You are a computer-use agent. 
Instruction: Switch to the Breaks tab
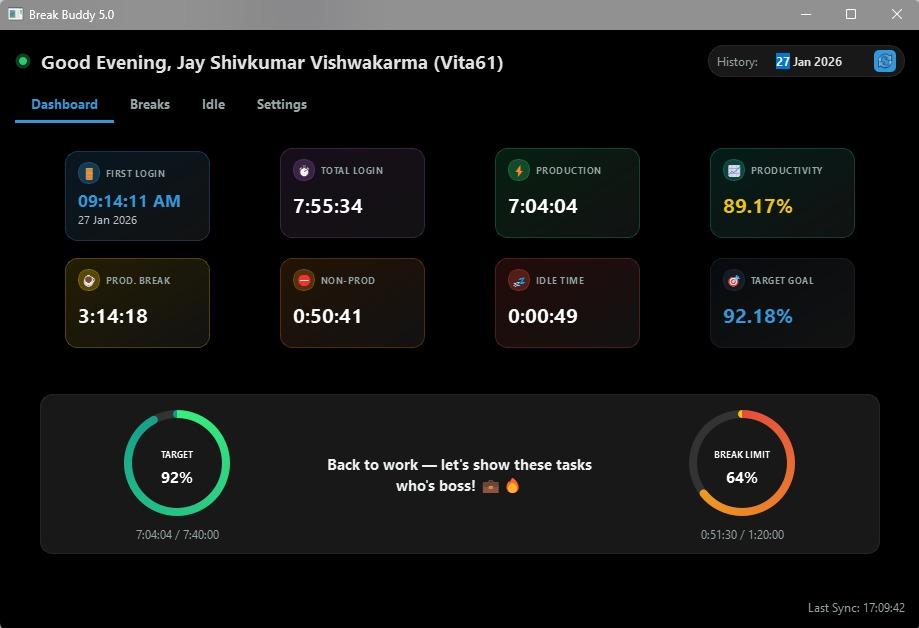[x=150, y=104]
